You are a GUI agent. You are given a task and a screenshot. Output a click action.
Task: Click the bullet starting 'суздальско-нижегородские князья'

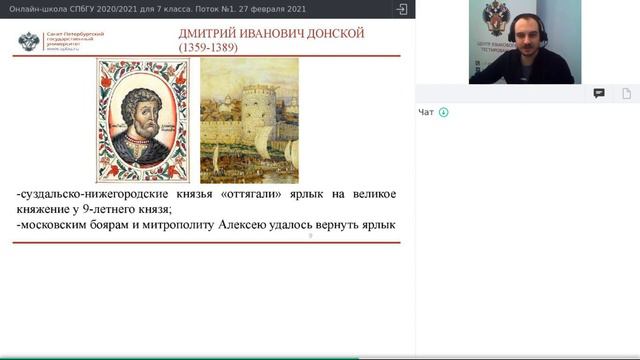(x=206, y=202)
